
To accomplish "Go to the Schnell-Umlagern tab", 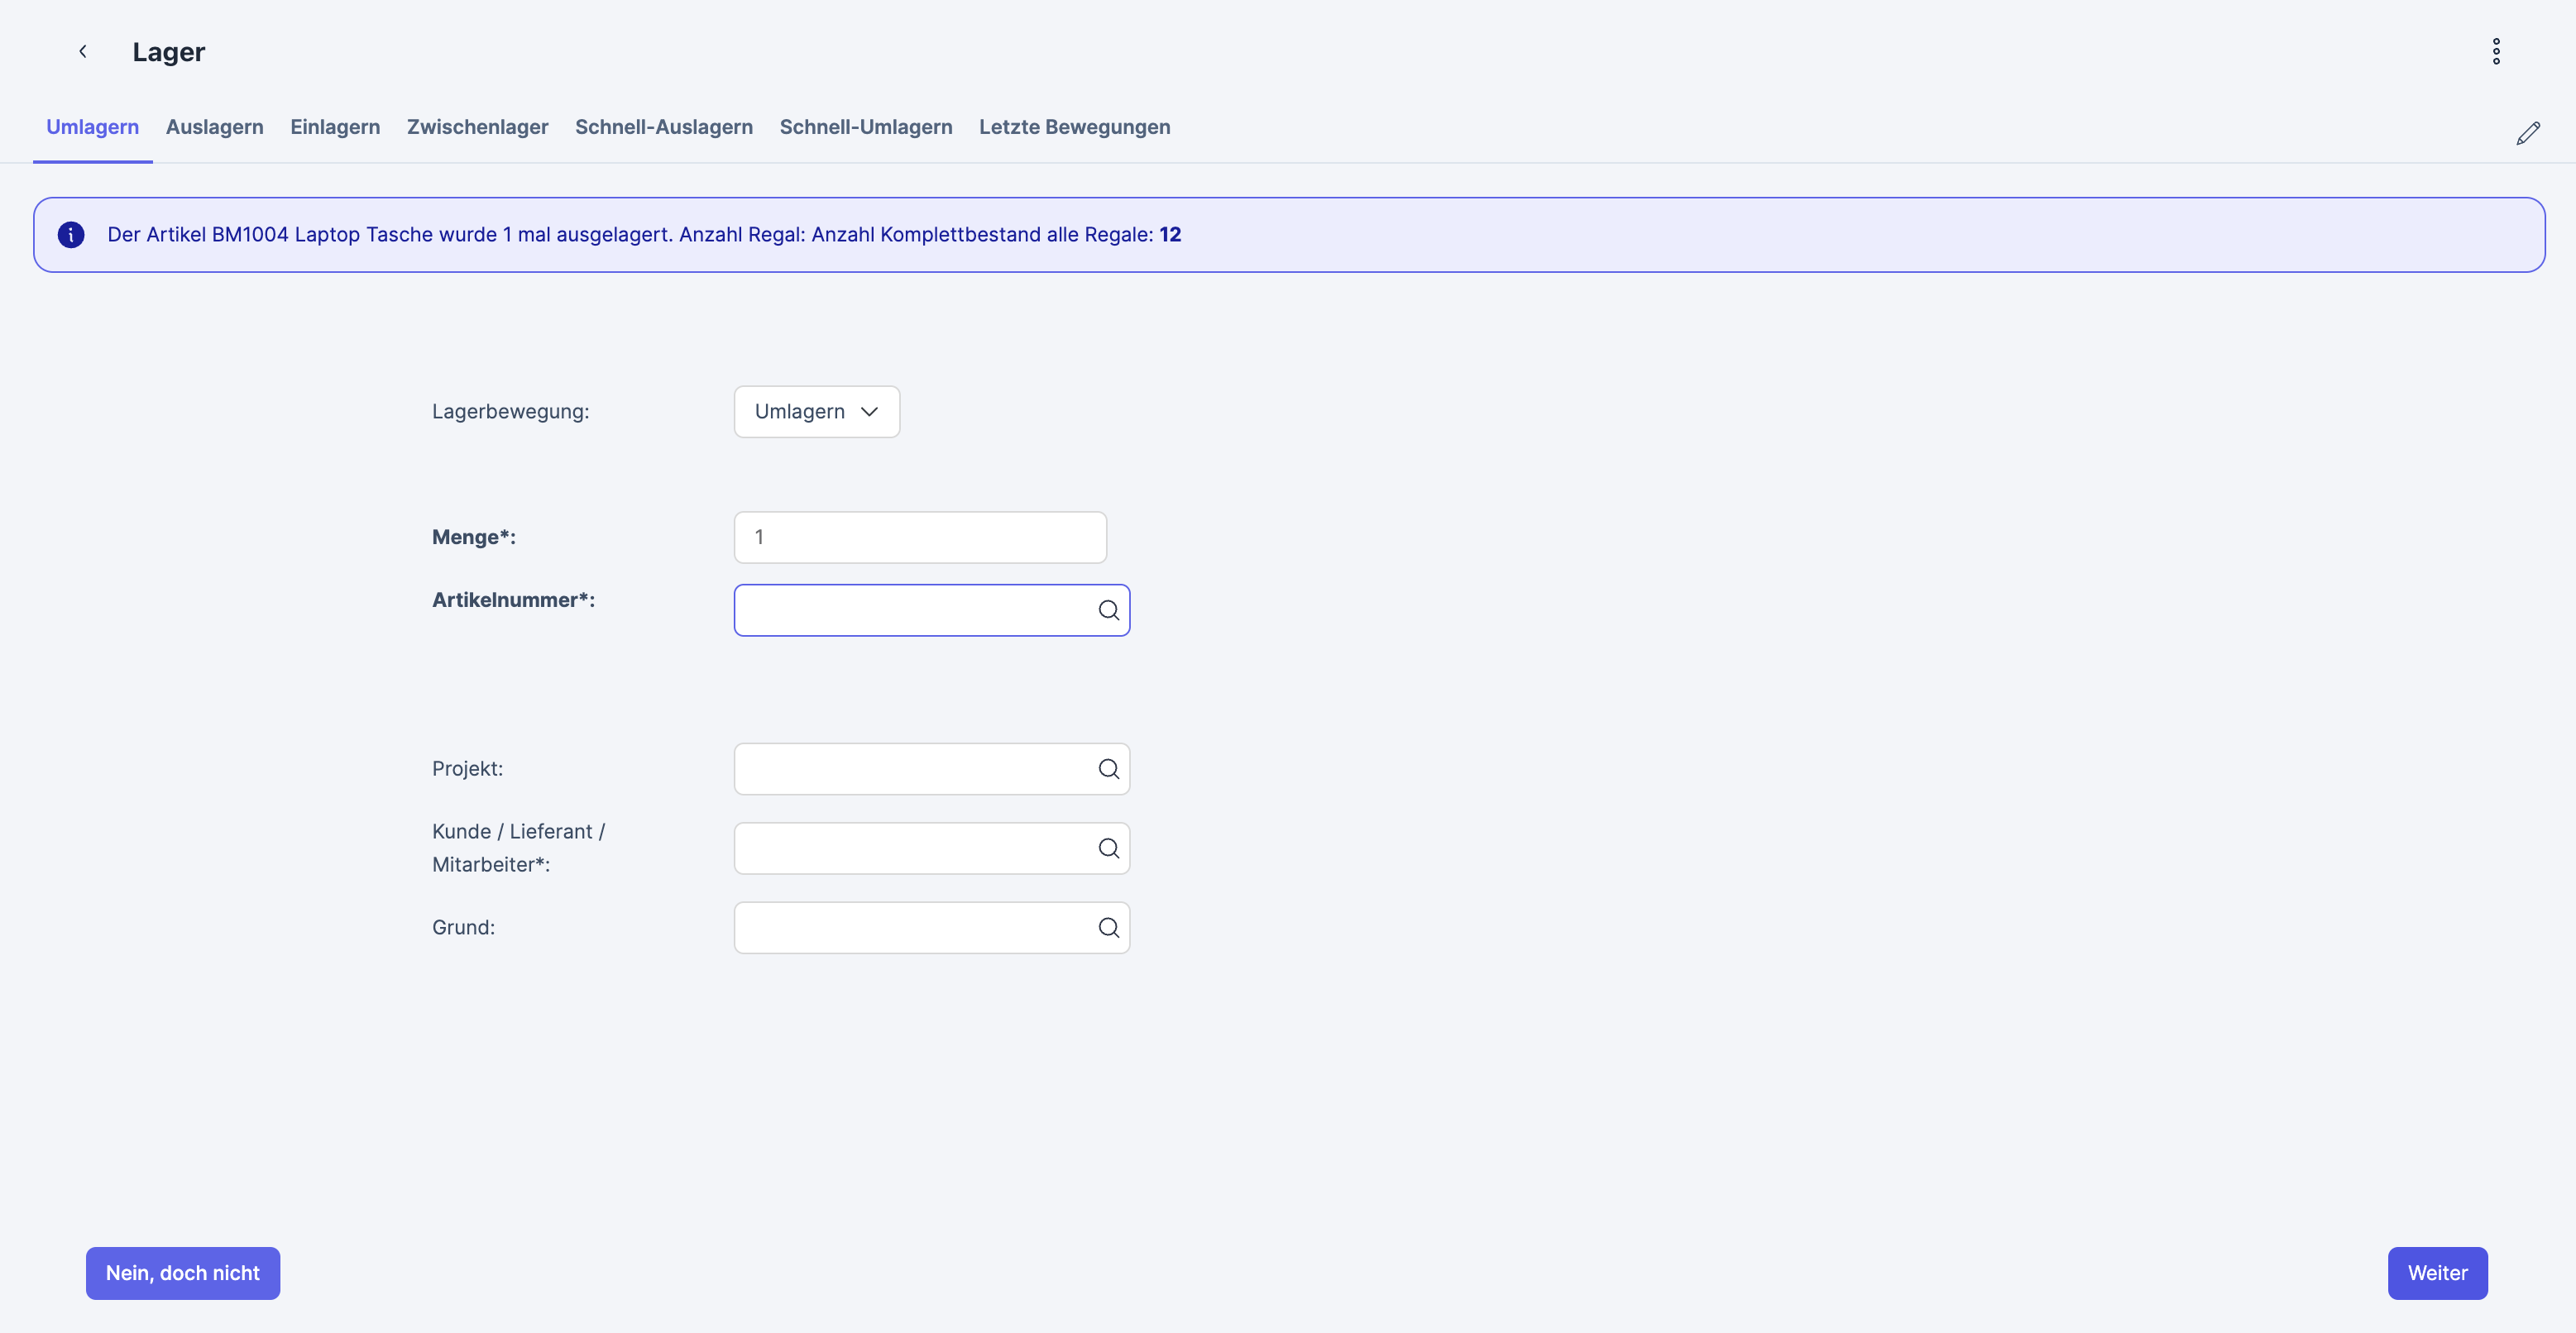I will [x=865, y=127].
